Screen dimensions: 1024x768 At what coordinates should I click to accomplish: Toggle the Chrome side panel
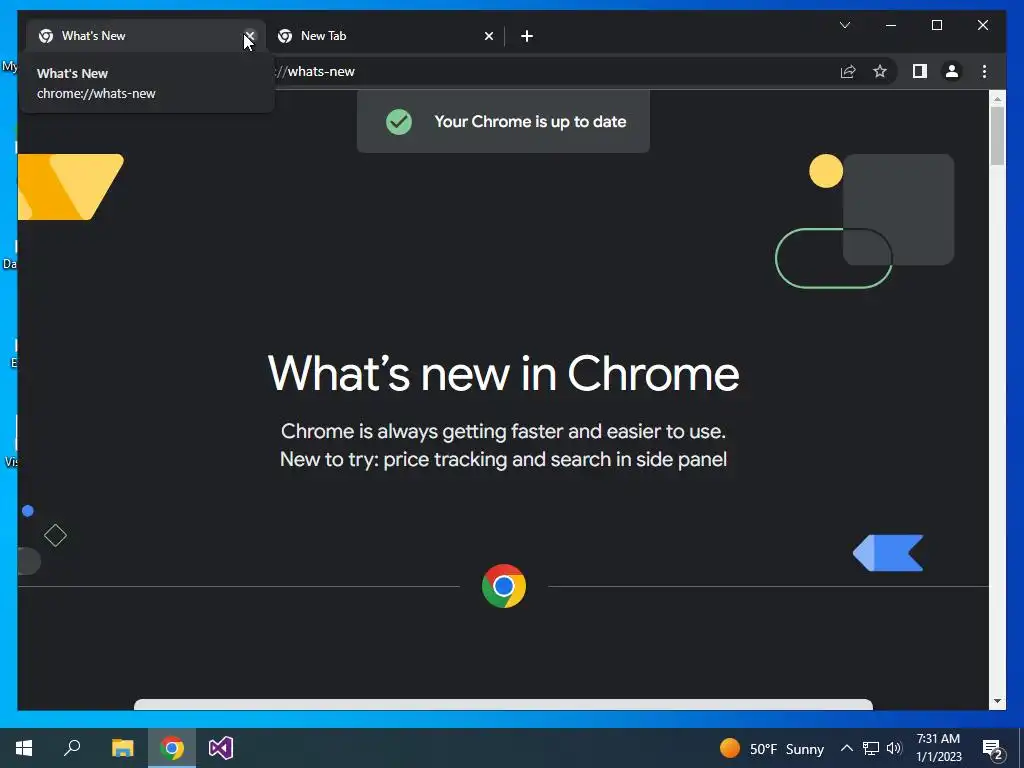pyautogui.click(x=920, y=71)
